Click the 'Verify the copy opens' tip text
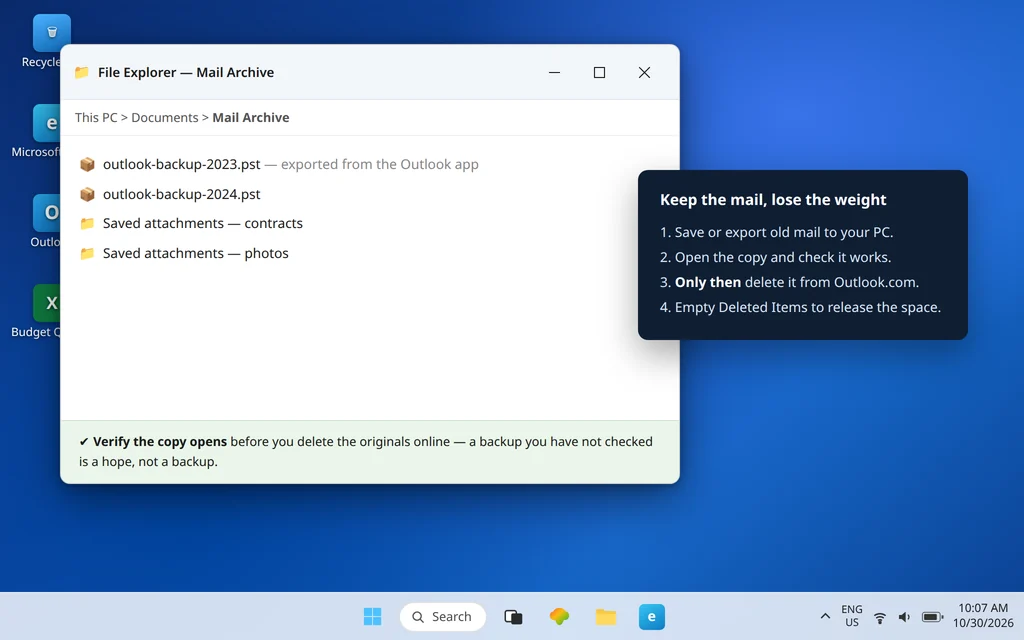 click(160, 441)
